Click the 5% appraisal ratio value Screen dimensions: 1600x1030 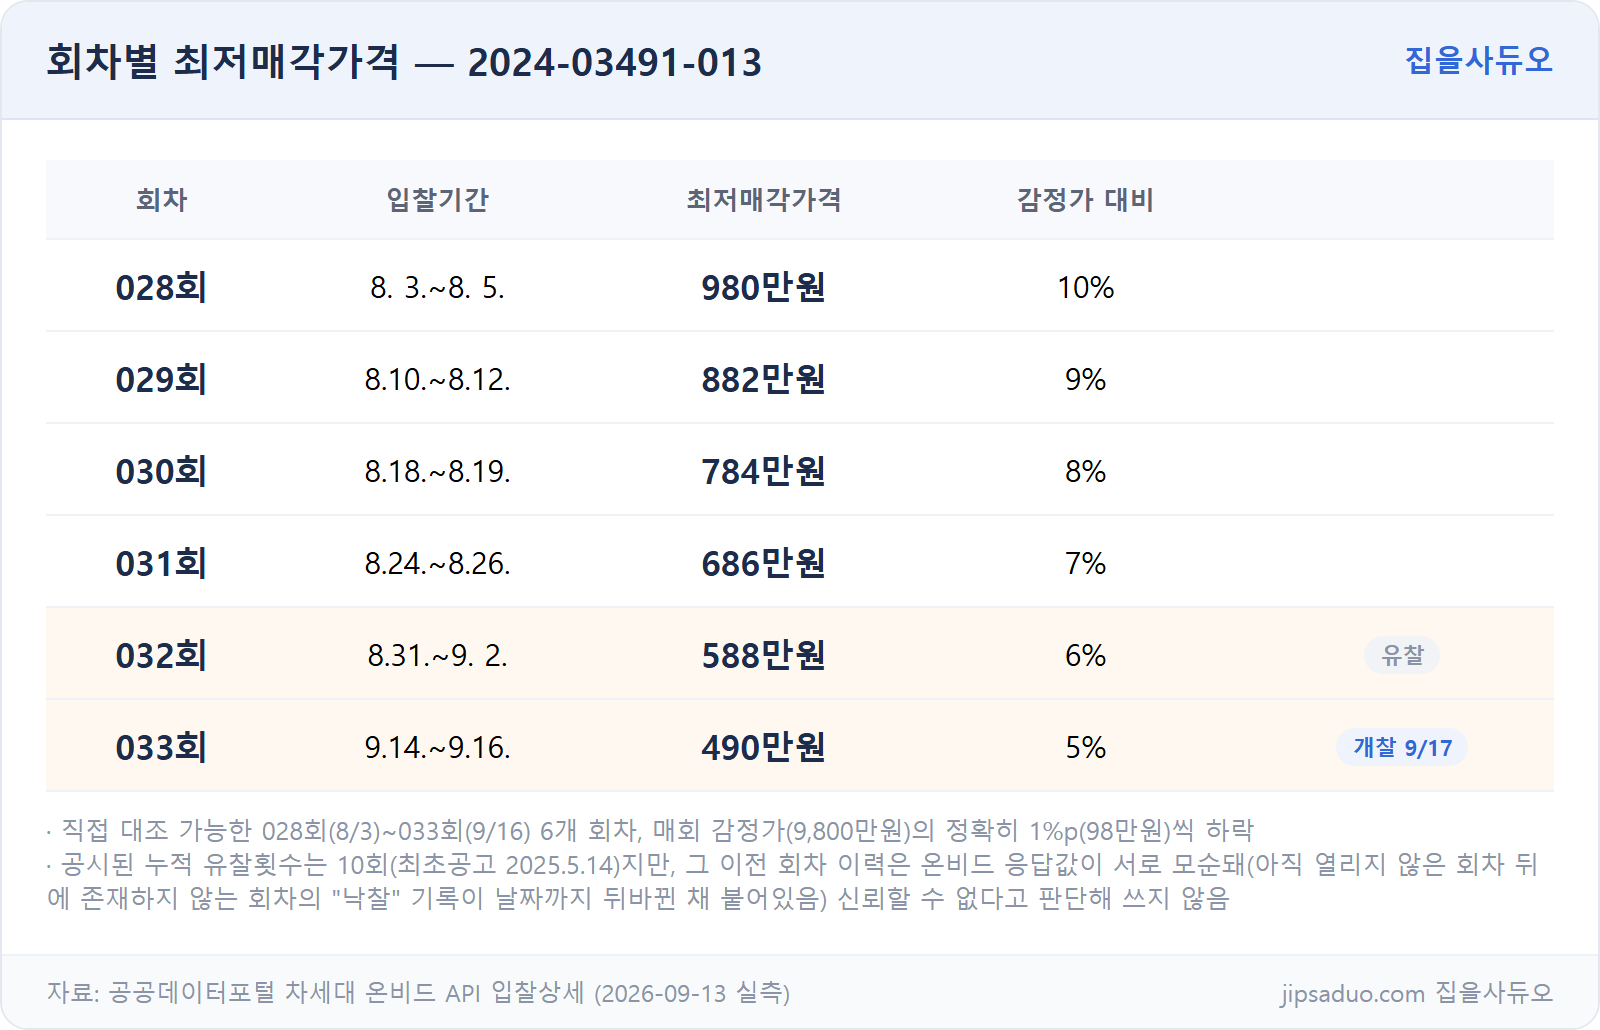tap(1085, 747)
